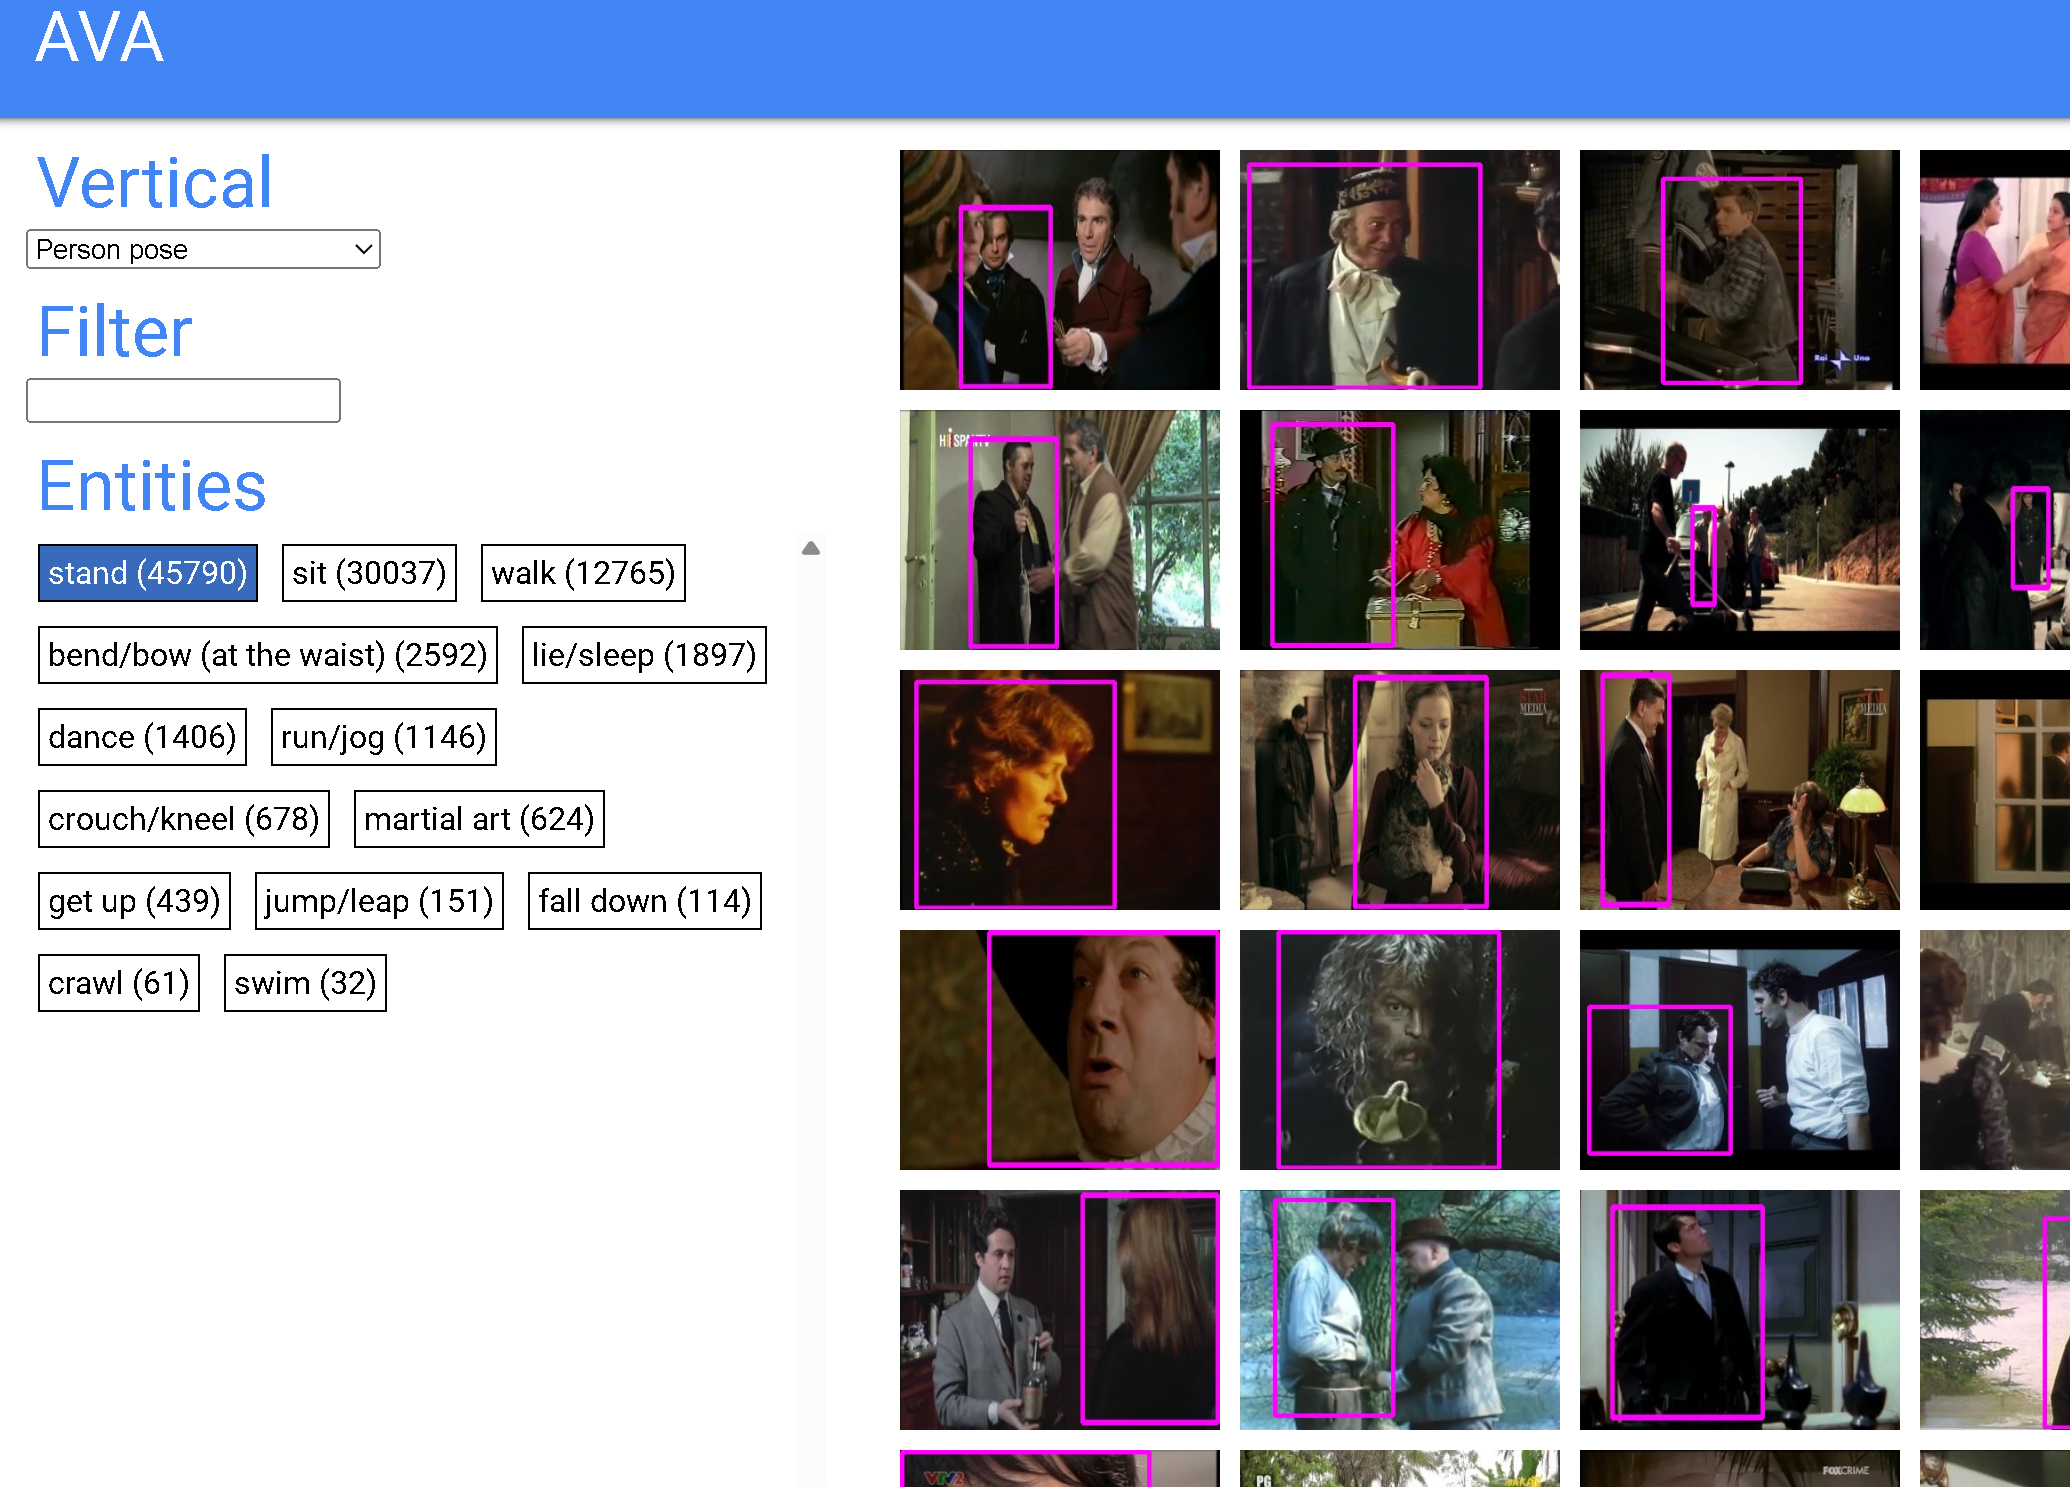
Task: Open thumbnail of man with embroidered cap
Action: (x=1400, y=270)
